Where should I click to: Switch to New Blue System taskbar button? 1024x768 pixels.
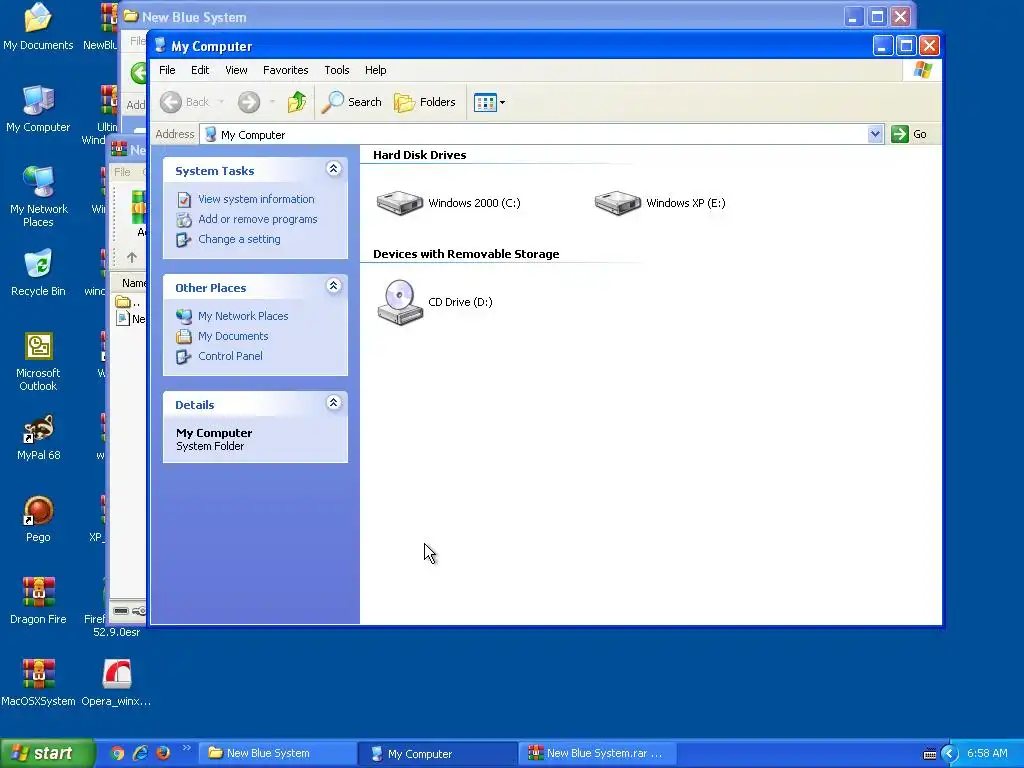pos(277,754)
